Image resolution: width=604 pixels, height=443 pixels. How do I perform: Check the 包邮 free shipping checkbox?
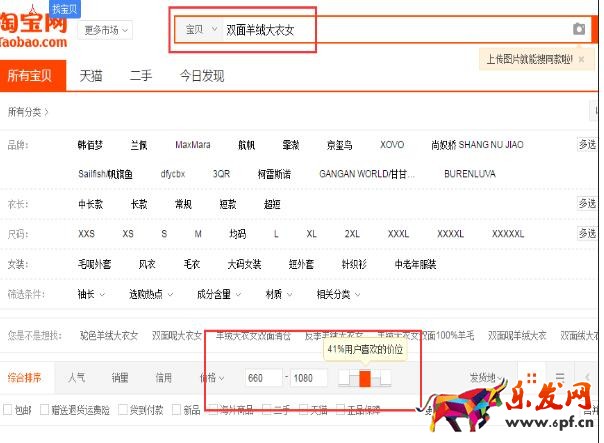(9, 410)
